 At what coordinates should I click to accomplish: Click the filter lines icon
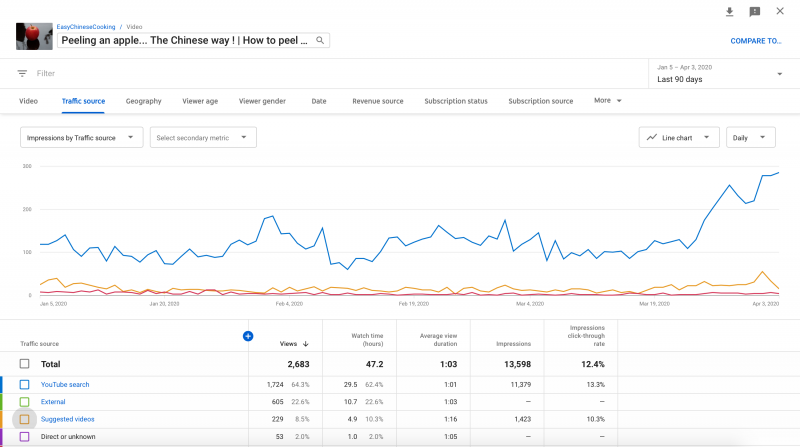22,73
